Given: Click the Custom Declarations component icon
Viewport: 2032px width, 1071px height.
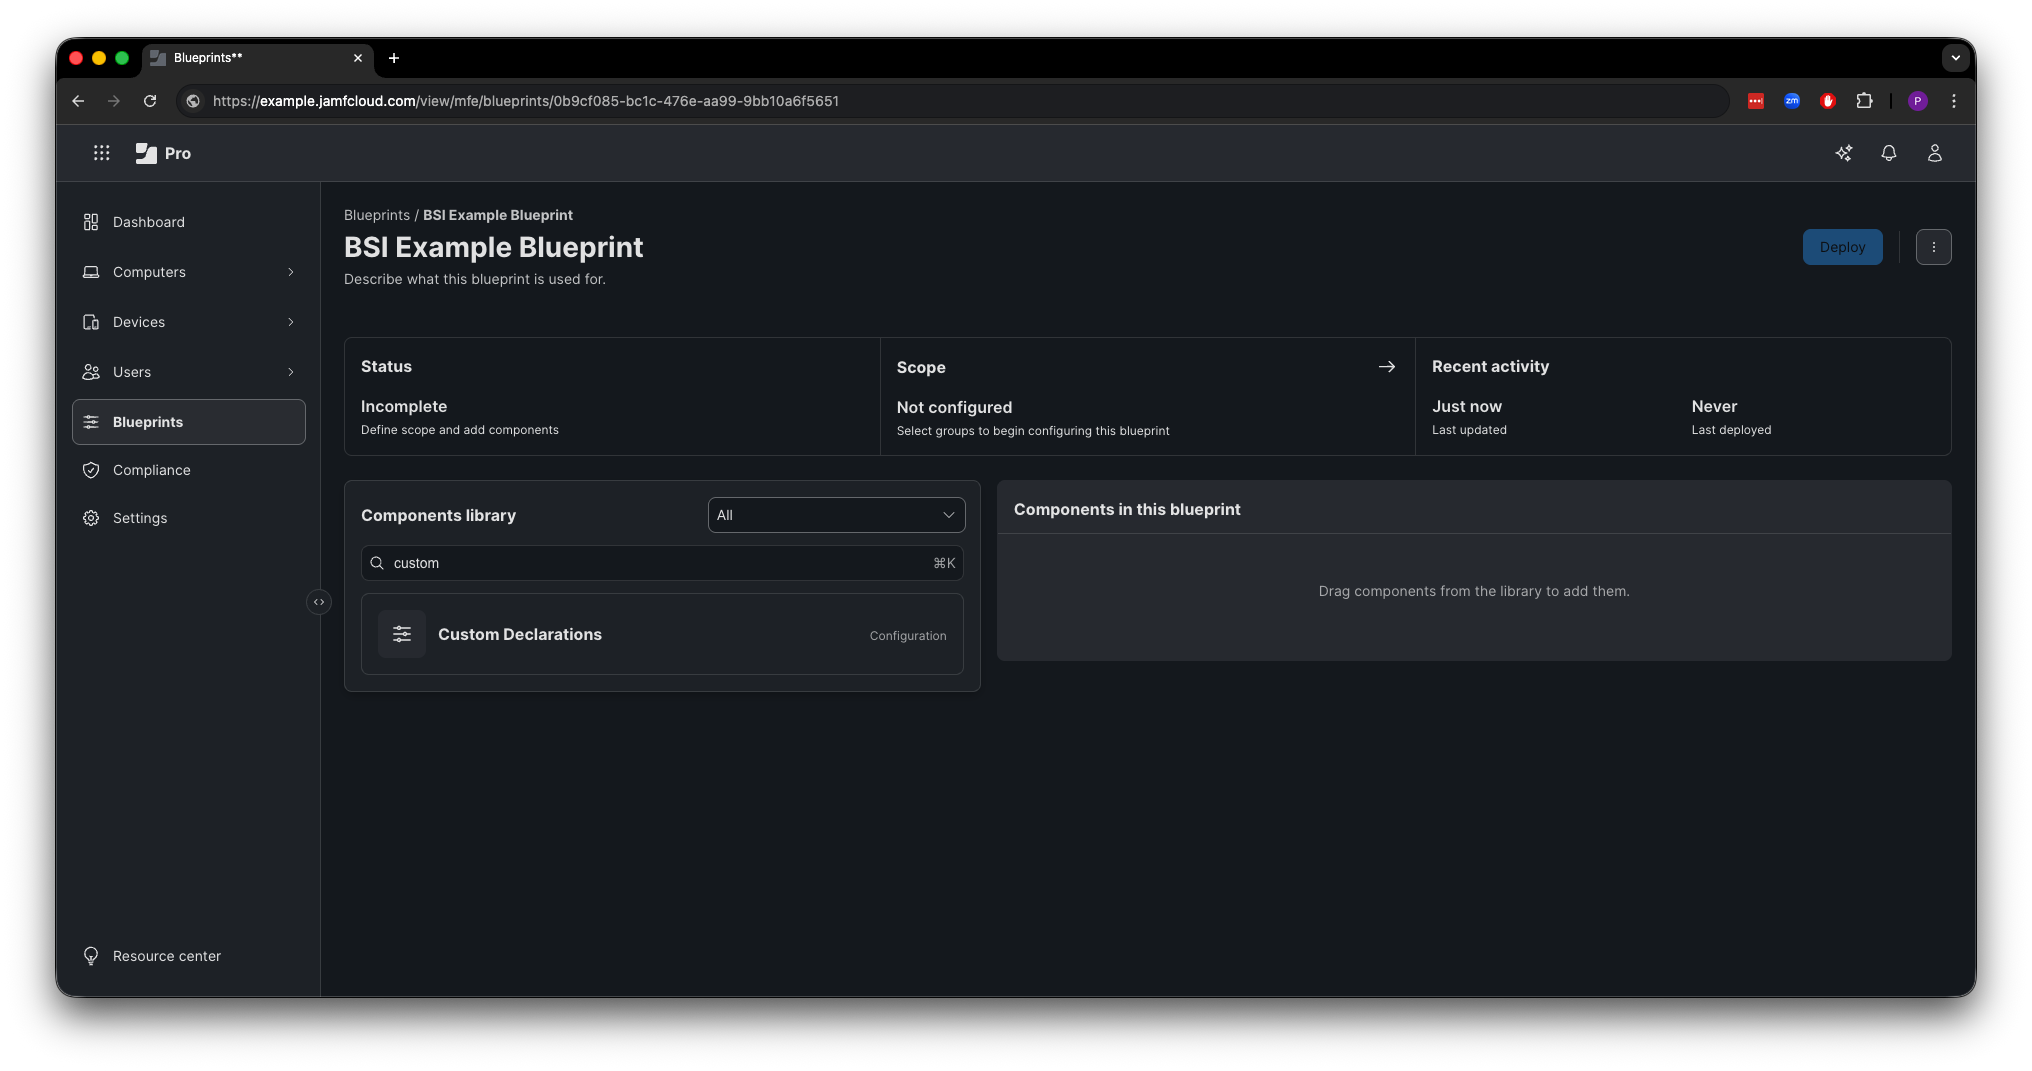Looking at the screenshot, I should (402, 634).
